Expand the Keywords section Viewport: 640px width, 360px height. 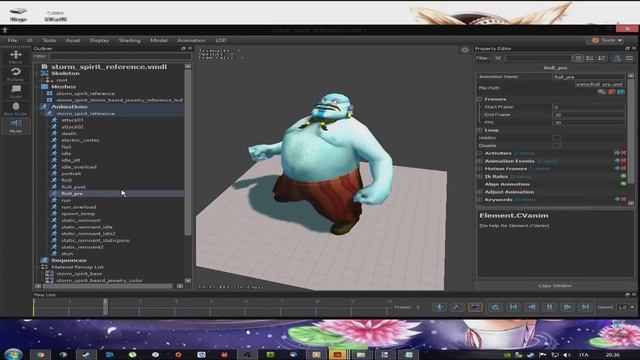(479, 200)
